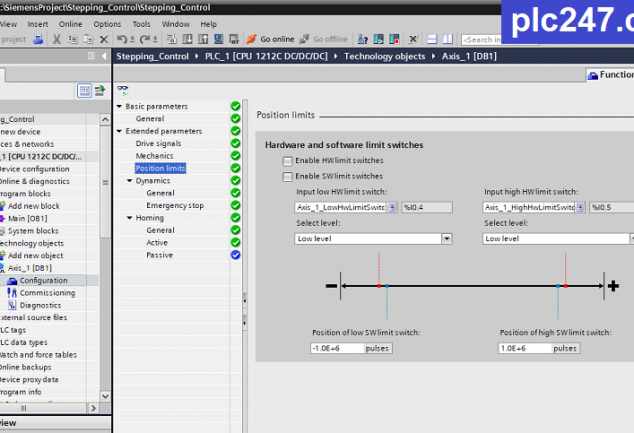Click the Redo arrow icon
This screenshot has width=634, height=433.
(x=145, y=39)
